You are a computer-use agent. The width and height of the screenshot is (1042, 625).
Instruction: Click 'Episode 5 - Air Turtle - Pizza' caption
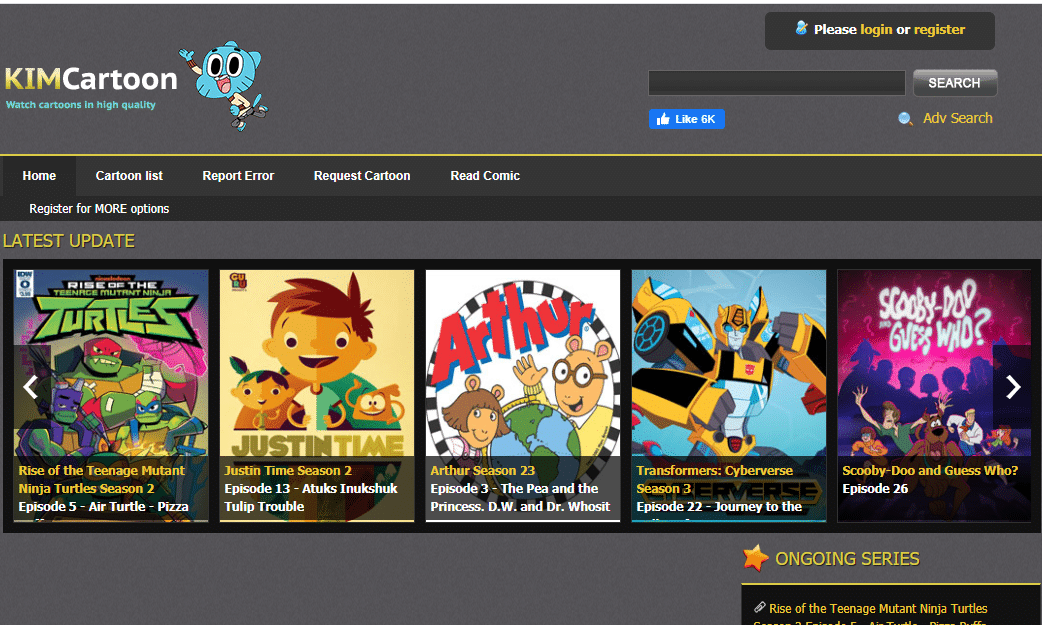(x=104, y=507)
